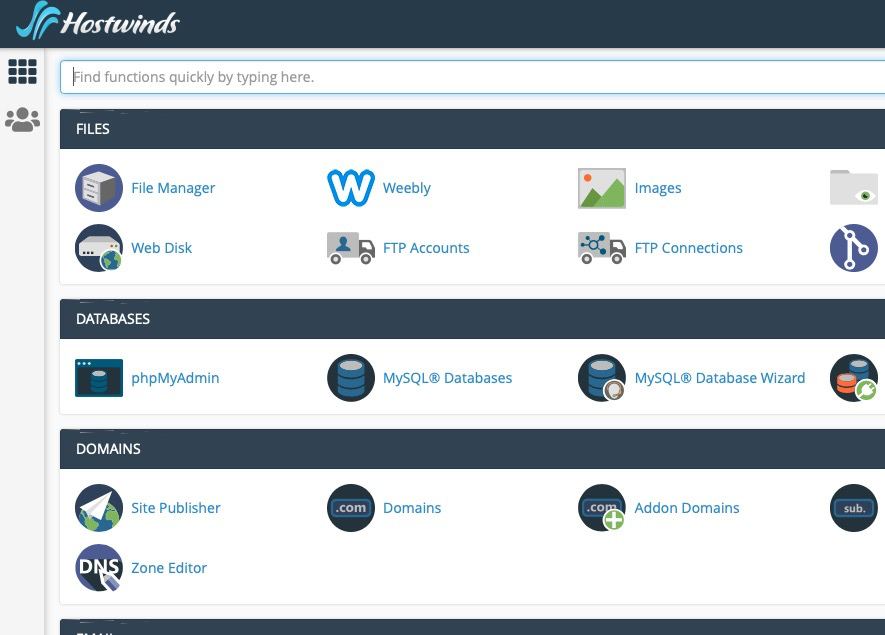Open the Images mountain picture icon

point(602,188)
